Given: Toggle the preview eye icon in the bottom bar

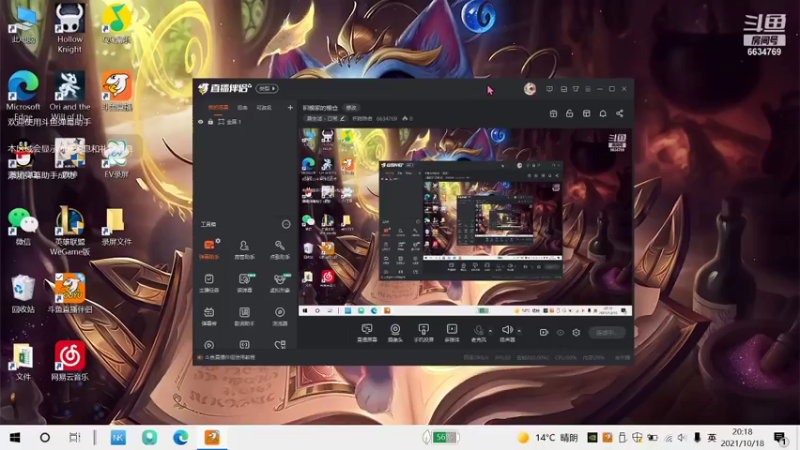Looking at the screenshot, I should click(560, 333).
